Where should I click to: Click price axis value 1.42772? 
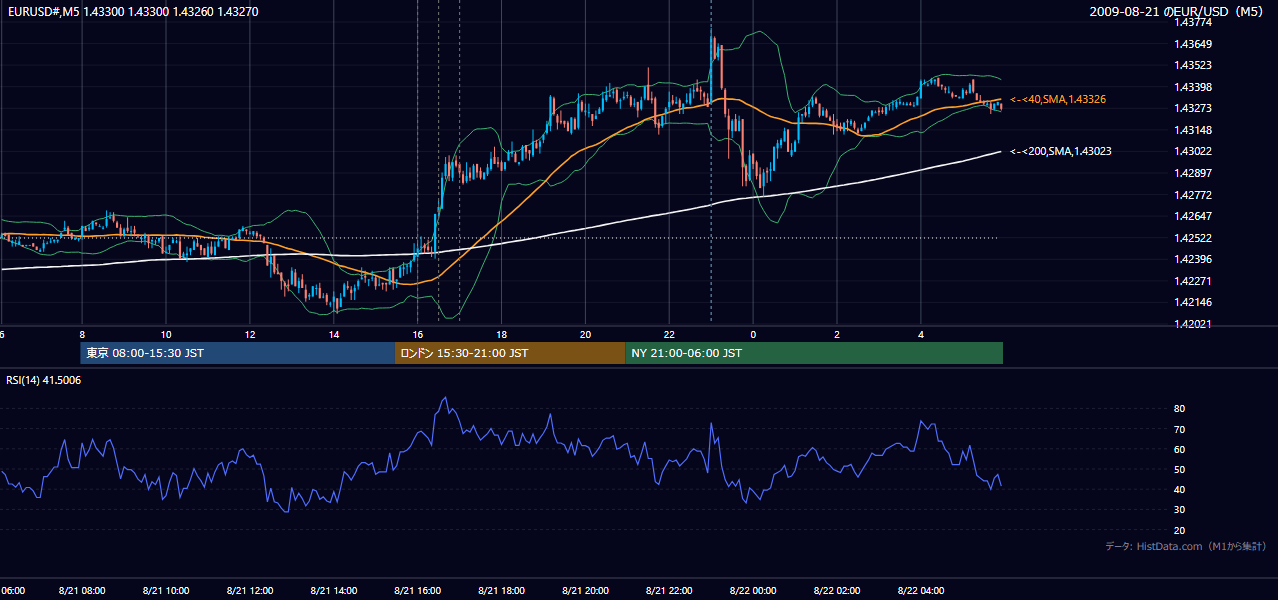click(x=1194, y=195)
